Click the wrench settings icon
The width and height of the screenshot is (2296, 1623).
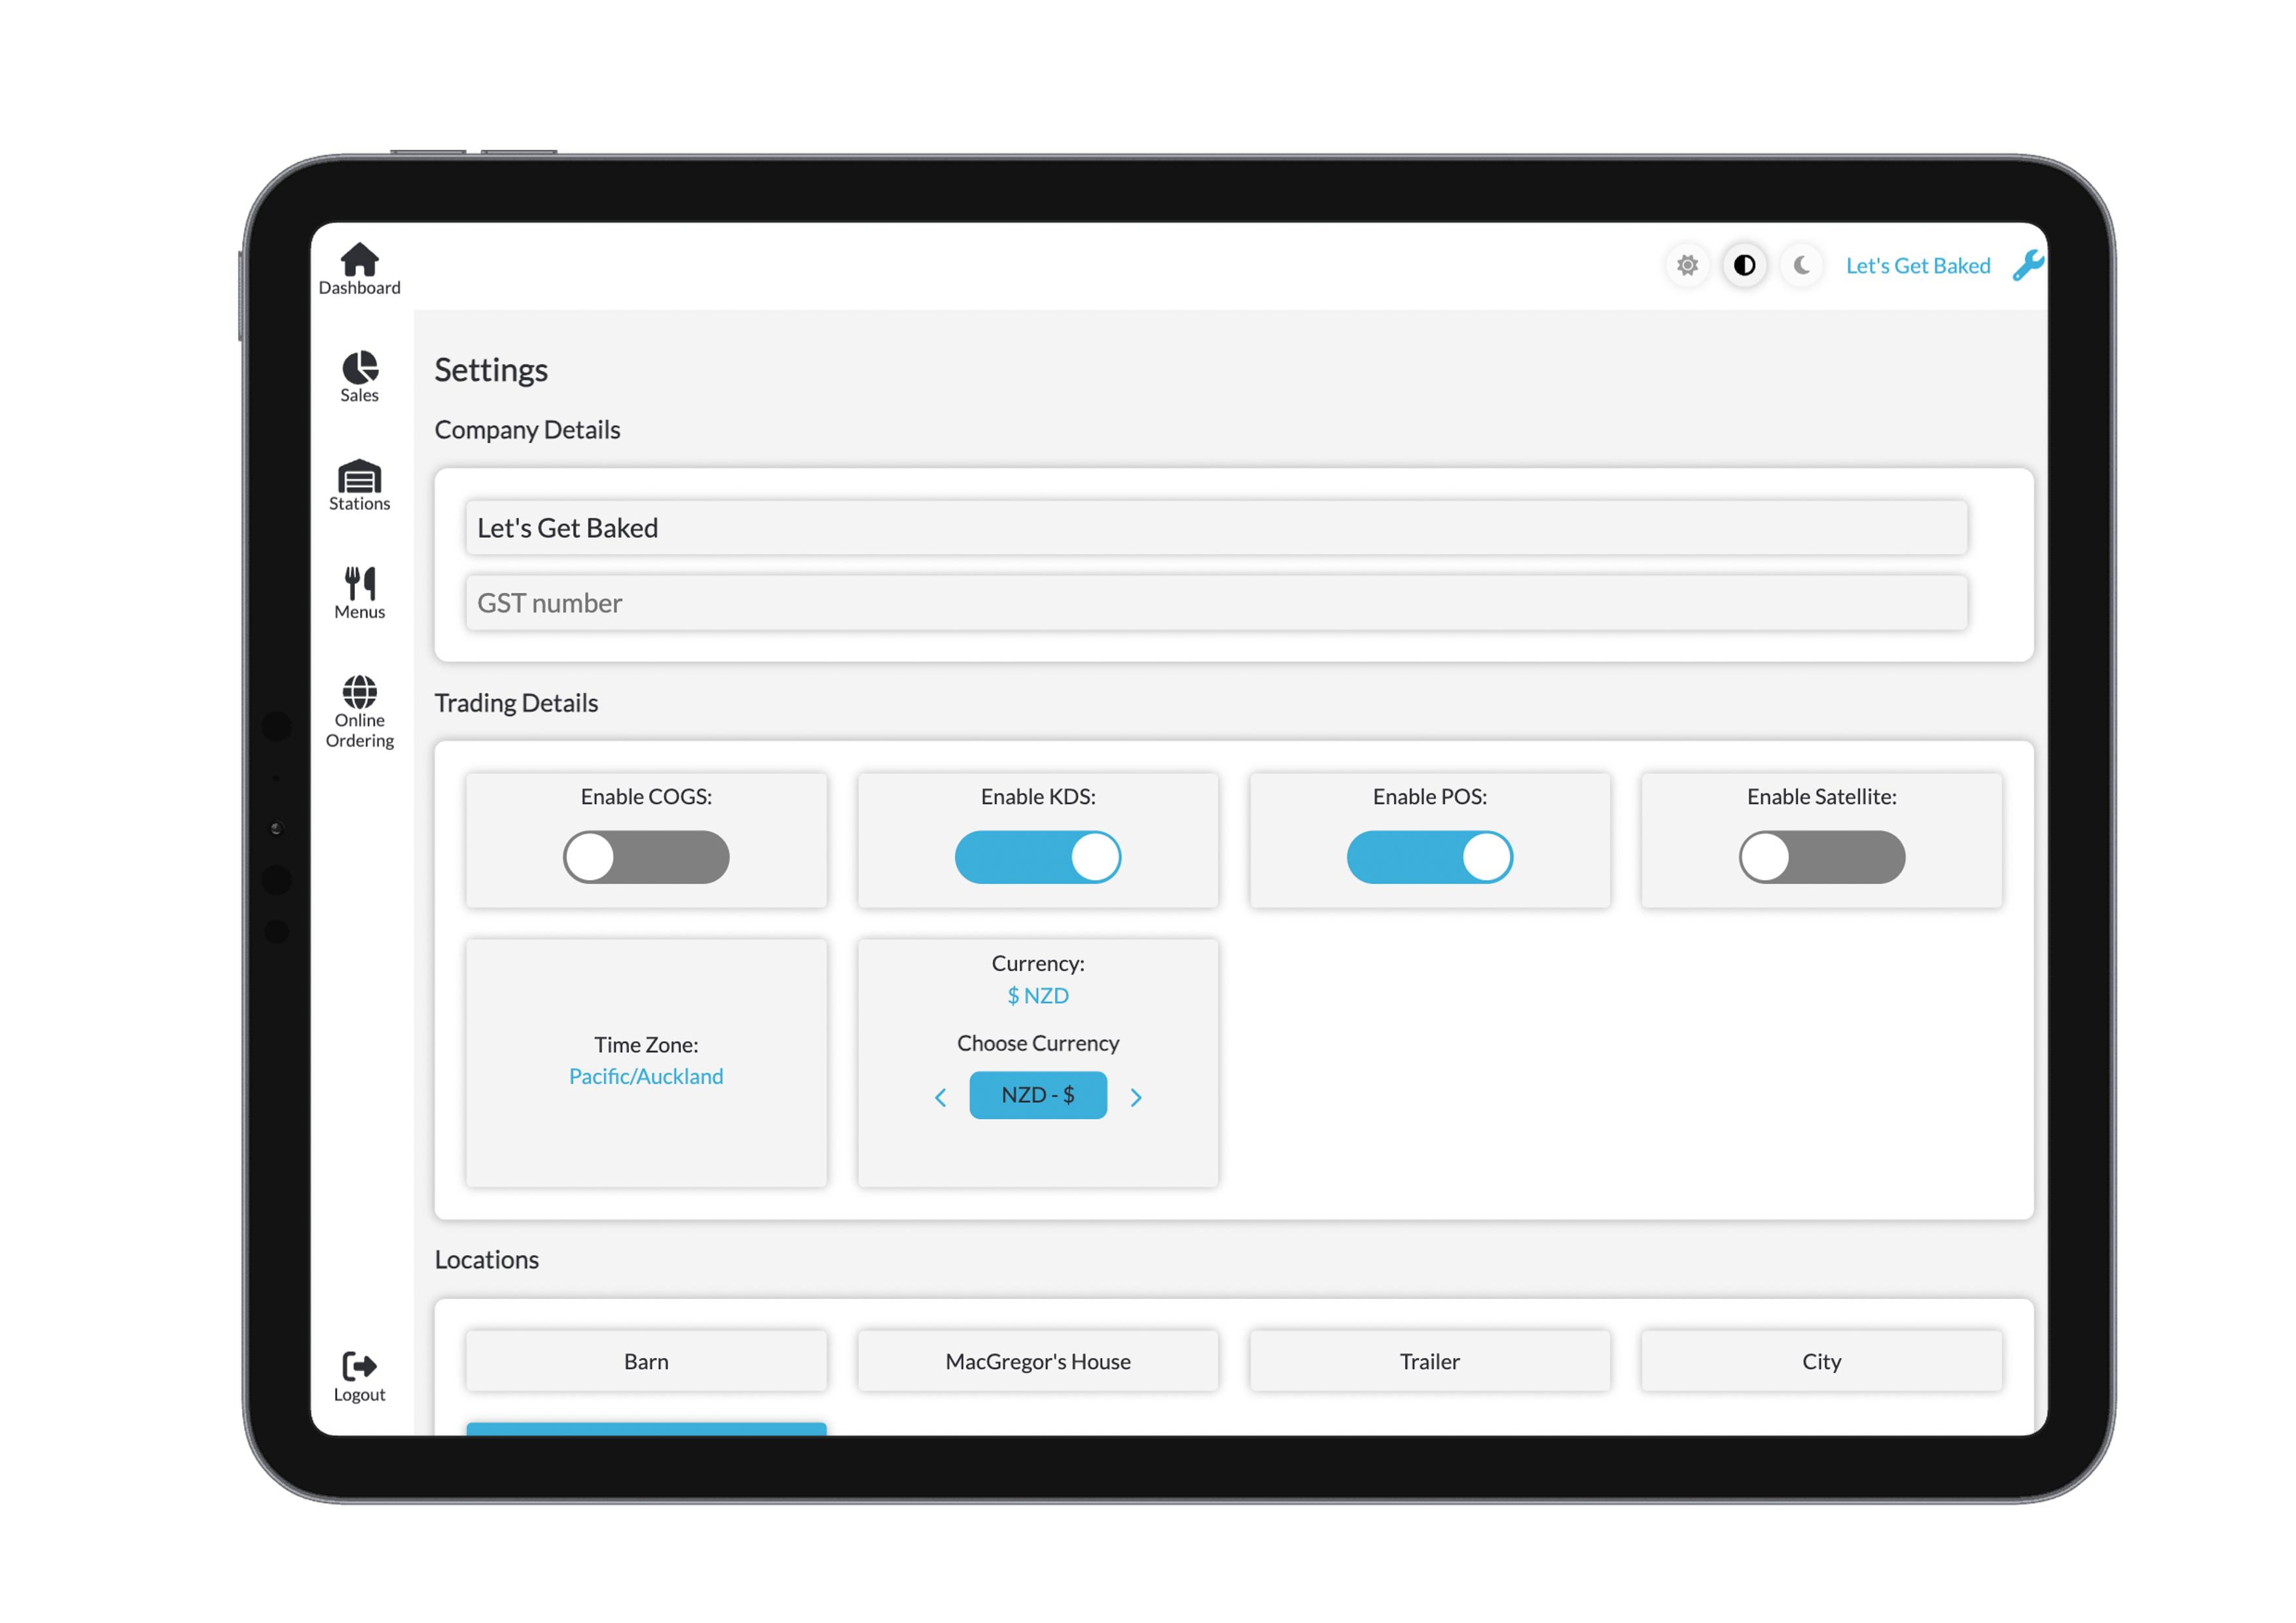click(x=2027, y=266)
